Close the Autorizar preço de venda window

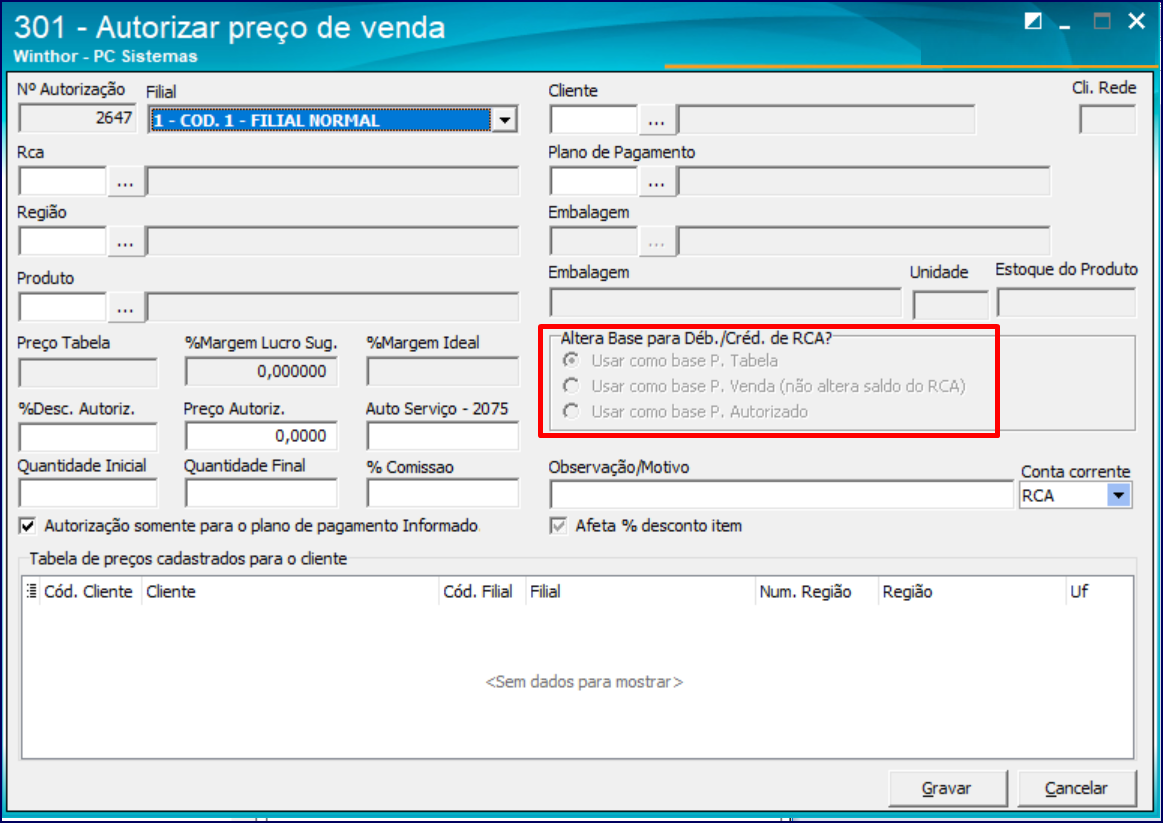1136,21
